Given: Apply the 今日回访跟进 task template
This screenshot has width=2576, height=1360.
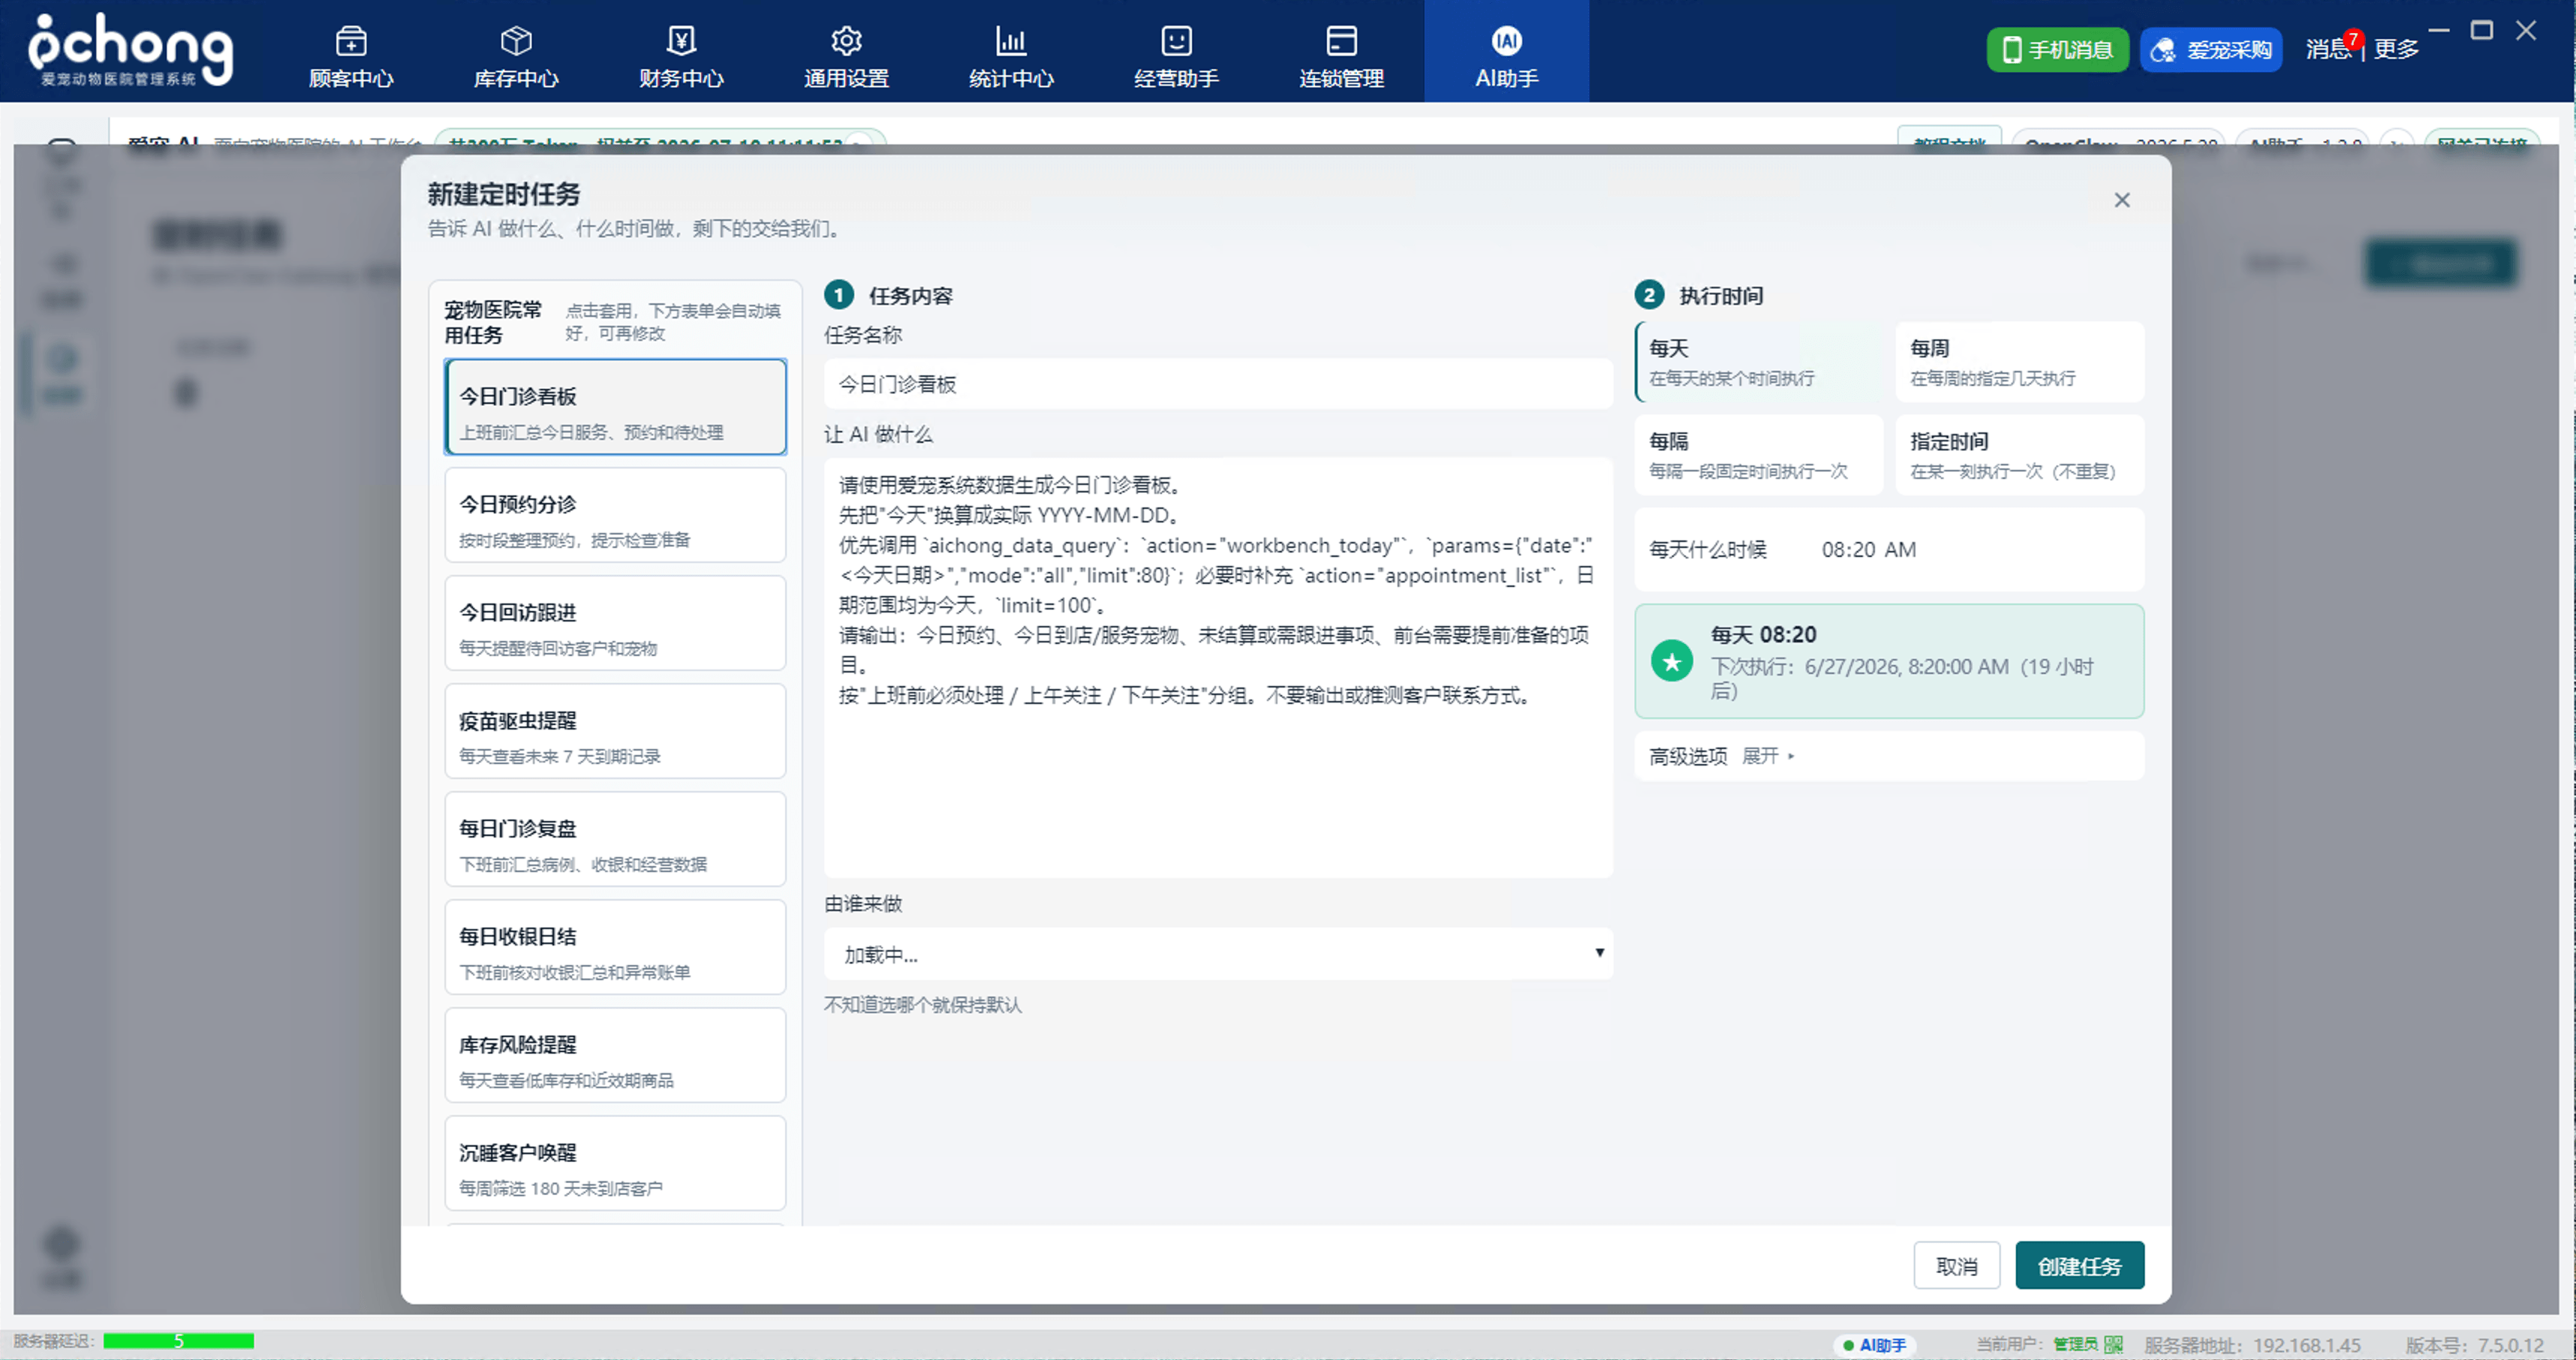Looking at the screenshot, I should click(615, 623).
